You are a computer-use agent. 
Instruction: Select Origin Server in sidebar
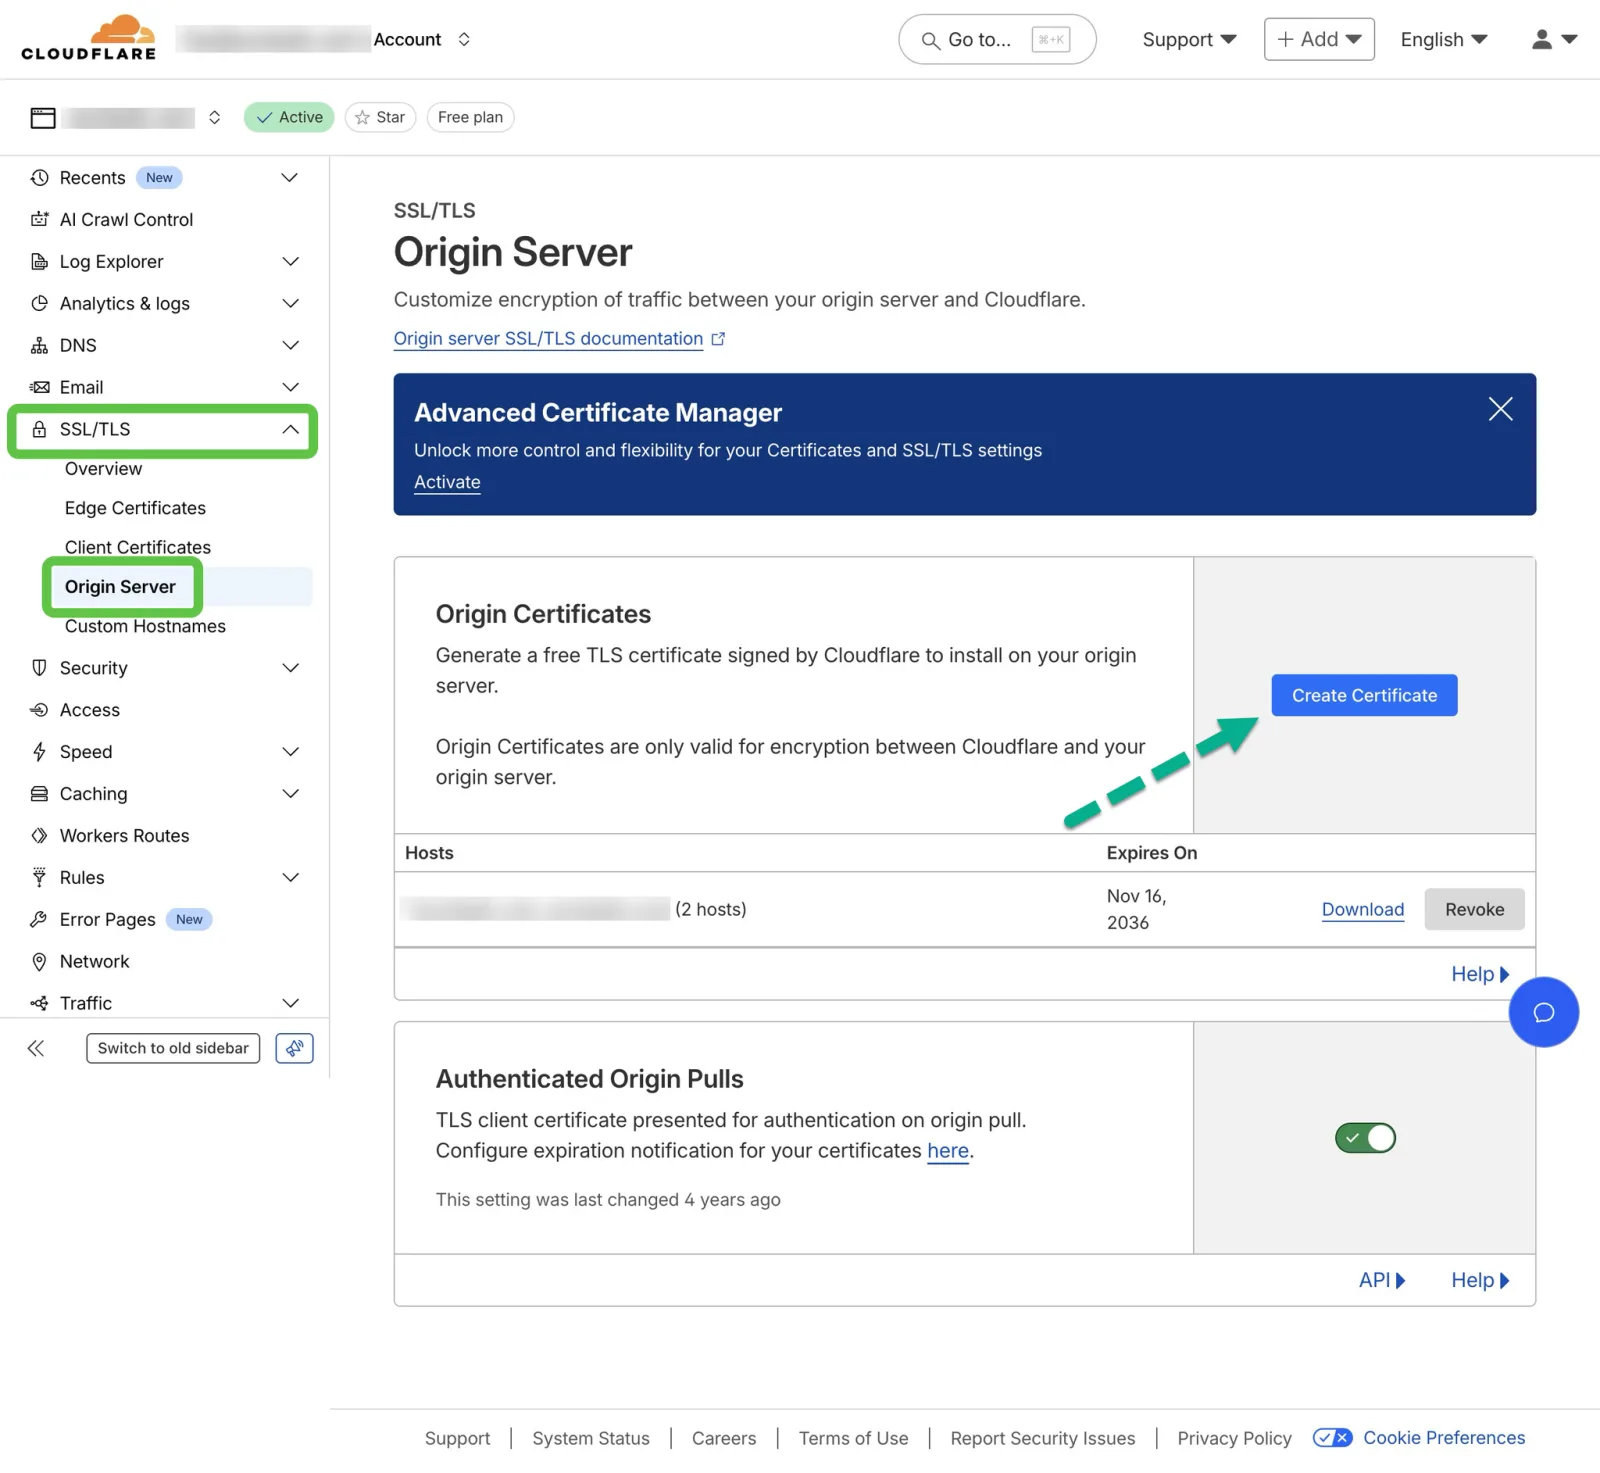tap(120, 587)
